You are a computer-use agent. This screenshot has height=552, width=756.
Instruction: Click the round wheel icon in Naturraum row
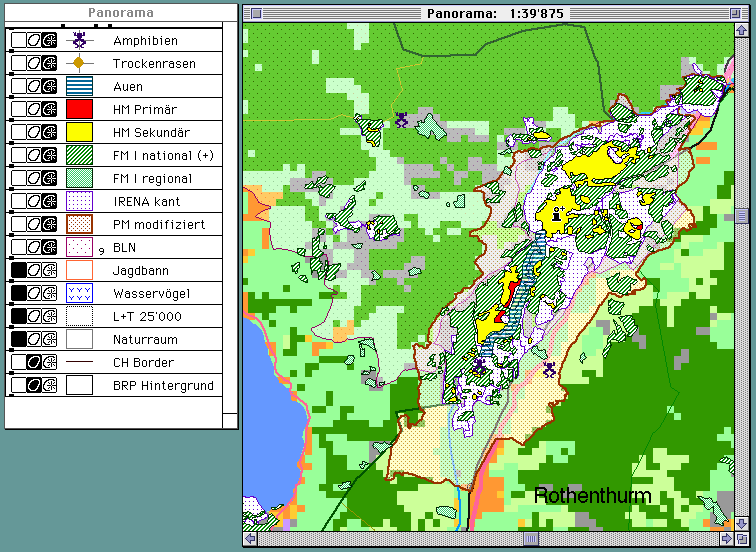point(48,339)
